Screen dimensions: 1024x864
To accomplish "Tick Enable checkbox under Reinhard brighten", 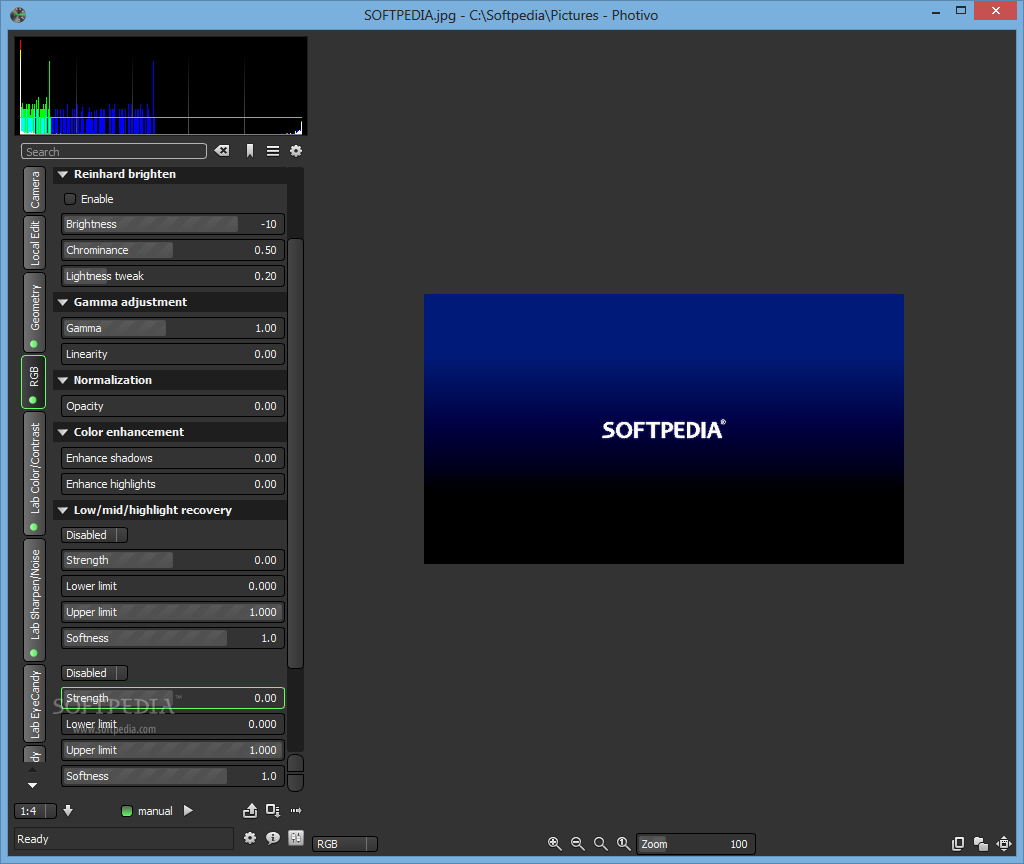I will (70, 199).
